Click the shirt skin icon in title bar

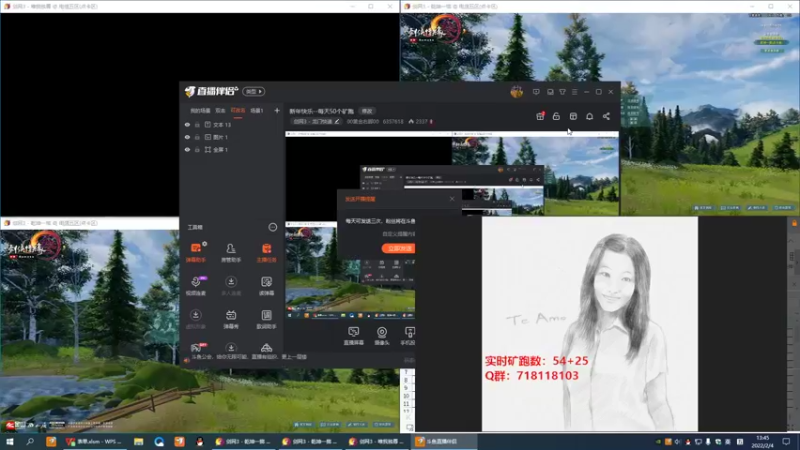[x=562, y=92]
